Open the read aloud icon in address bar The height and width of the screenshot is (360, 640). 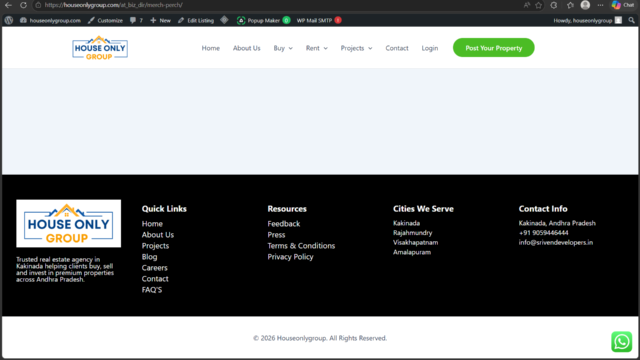pyautogui.click(x=527, y=5)
